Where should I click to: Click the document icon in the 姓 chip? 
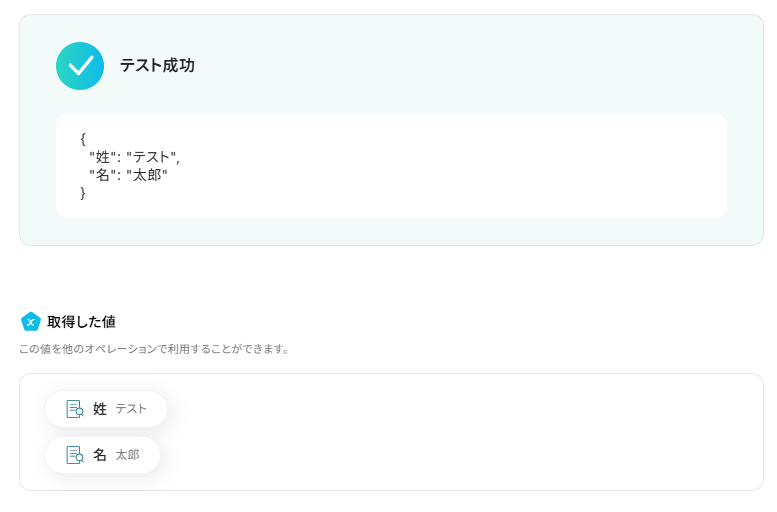coord(74,409)
